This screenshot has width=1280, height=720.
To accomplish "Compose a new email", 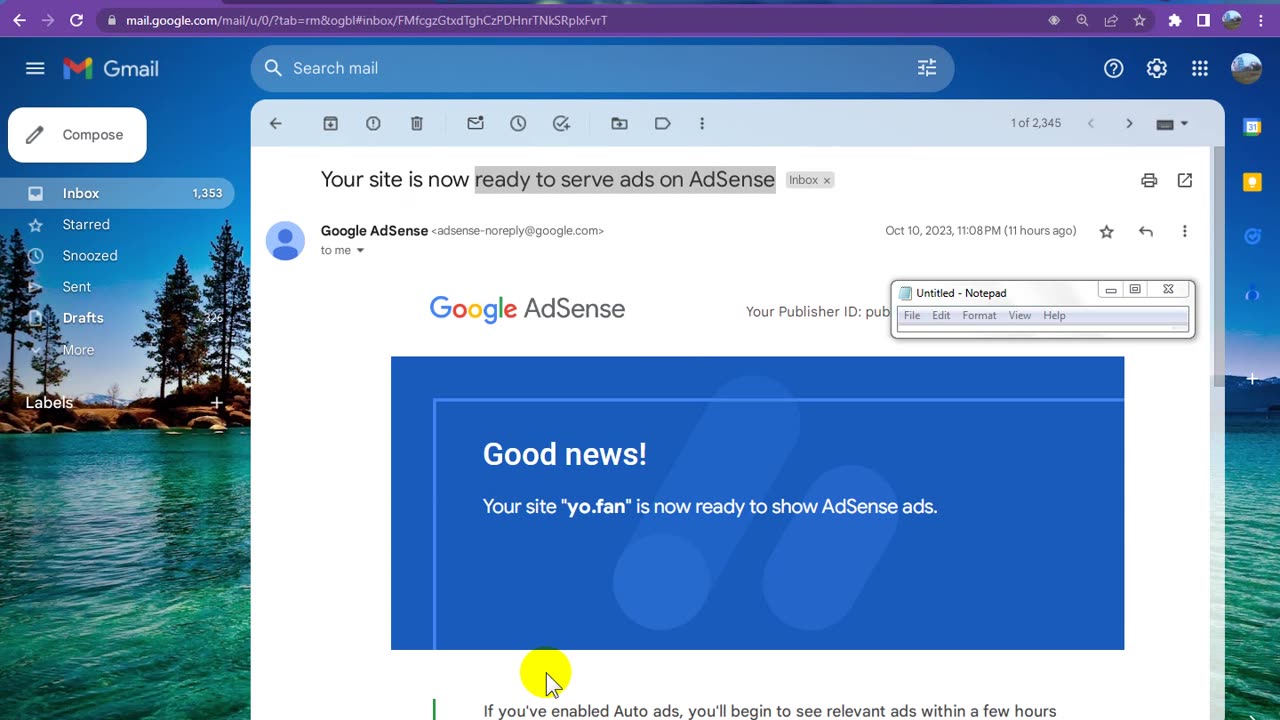I will coord(77,135).
